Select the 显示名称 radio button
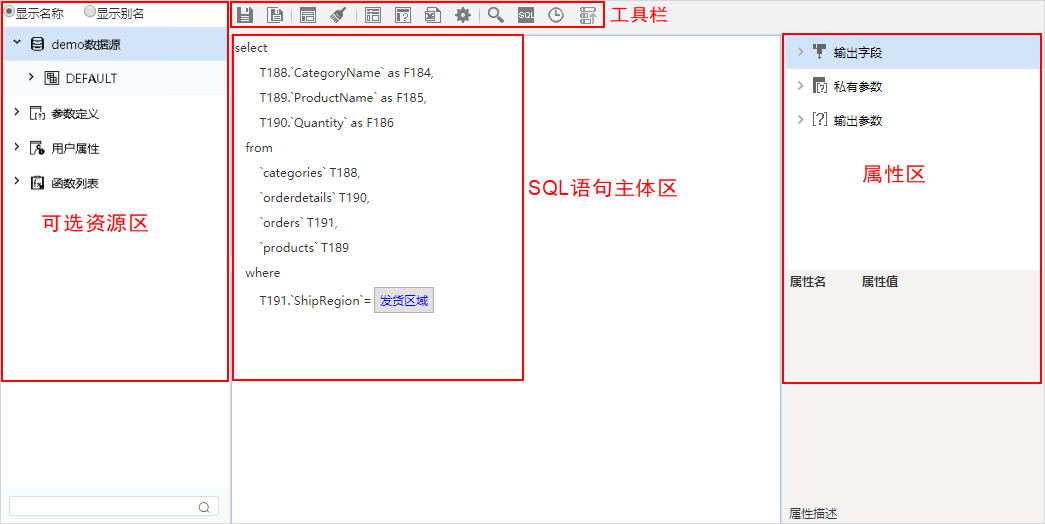The image size is (1045, 524). pos(9,12)
